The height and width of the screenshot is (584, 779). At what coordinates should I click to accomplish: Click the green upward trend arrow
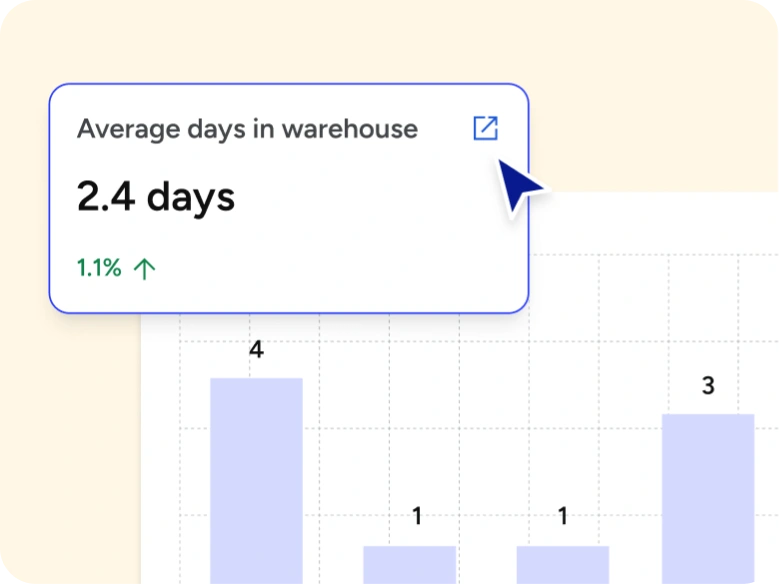(145, 268)
